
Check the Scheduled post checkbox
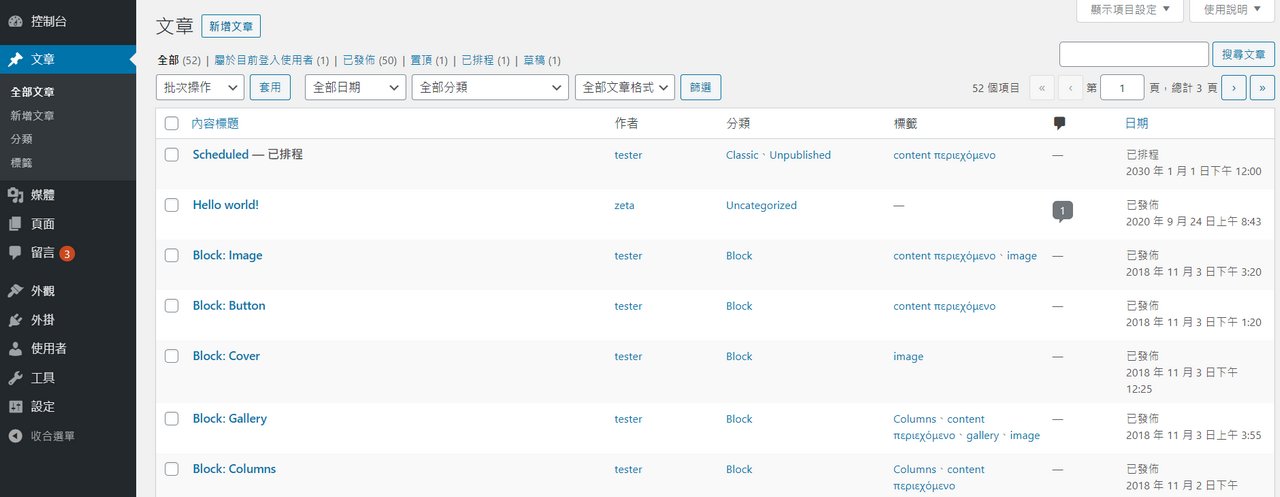pyautogui.click(x=172, y=155)
